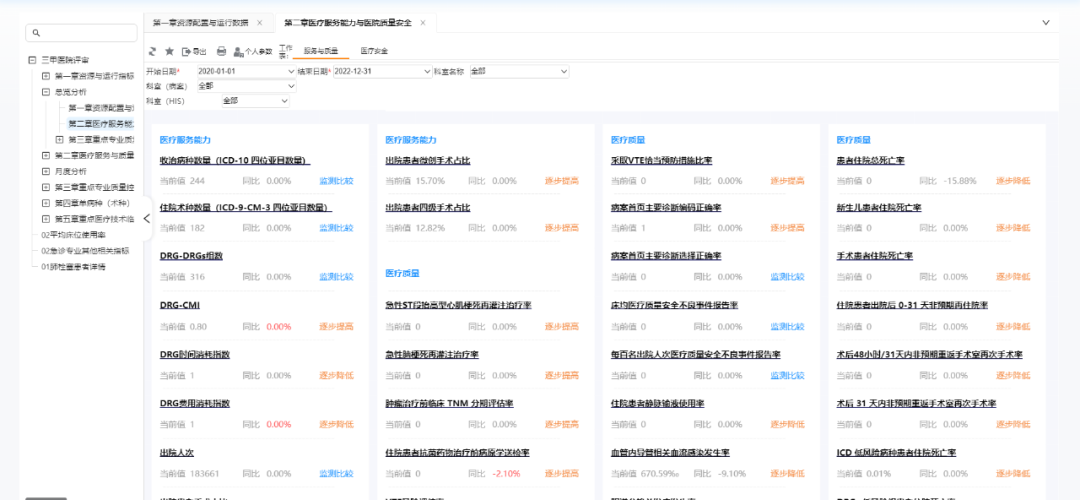Open 02急诊专业其他相关指标 in the tree
This screenshot has width=1080, height=500.
(85, 251)
